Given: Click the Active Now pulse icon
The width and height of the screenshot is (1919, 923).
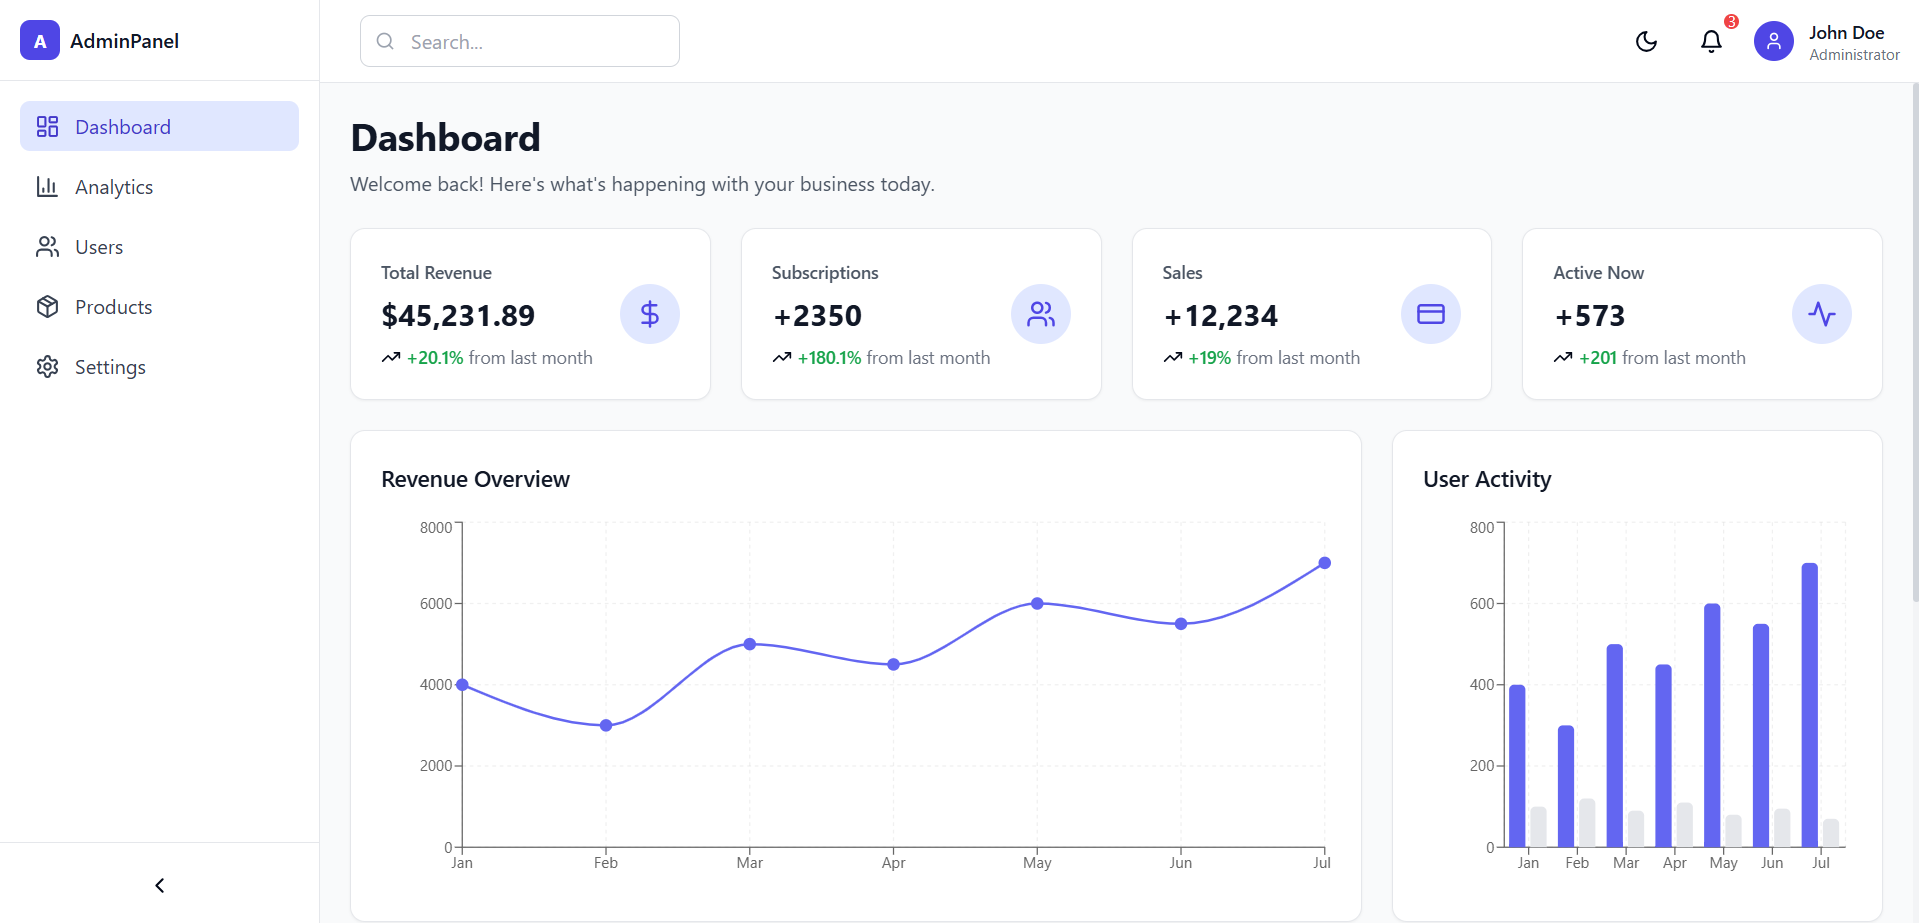Looking at the screenshot, I should [x=1821, y=314].
